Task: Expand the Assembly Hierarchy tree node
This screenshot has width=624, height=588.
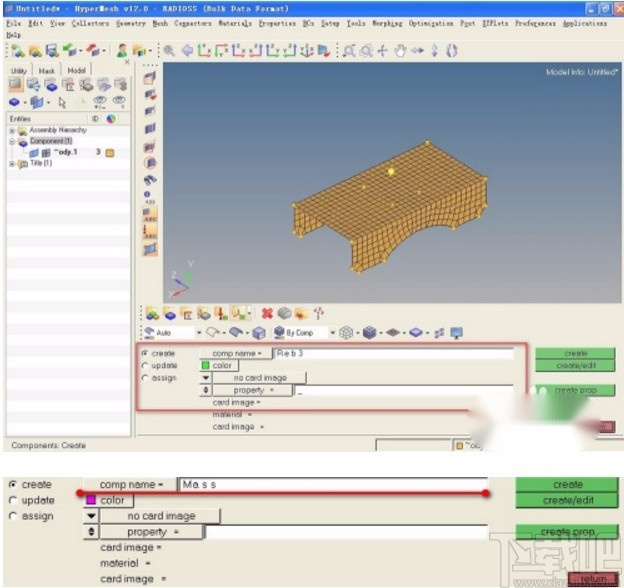Action: pos(12,130)
